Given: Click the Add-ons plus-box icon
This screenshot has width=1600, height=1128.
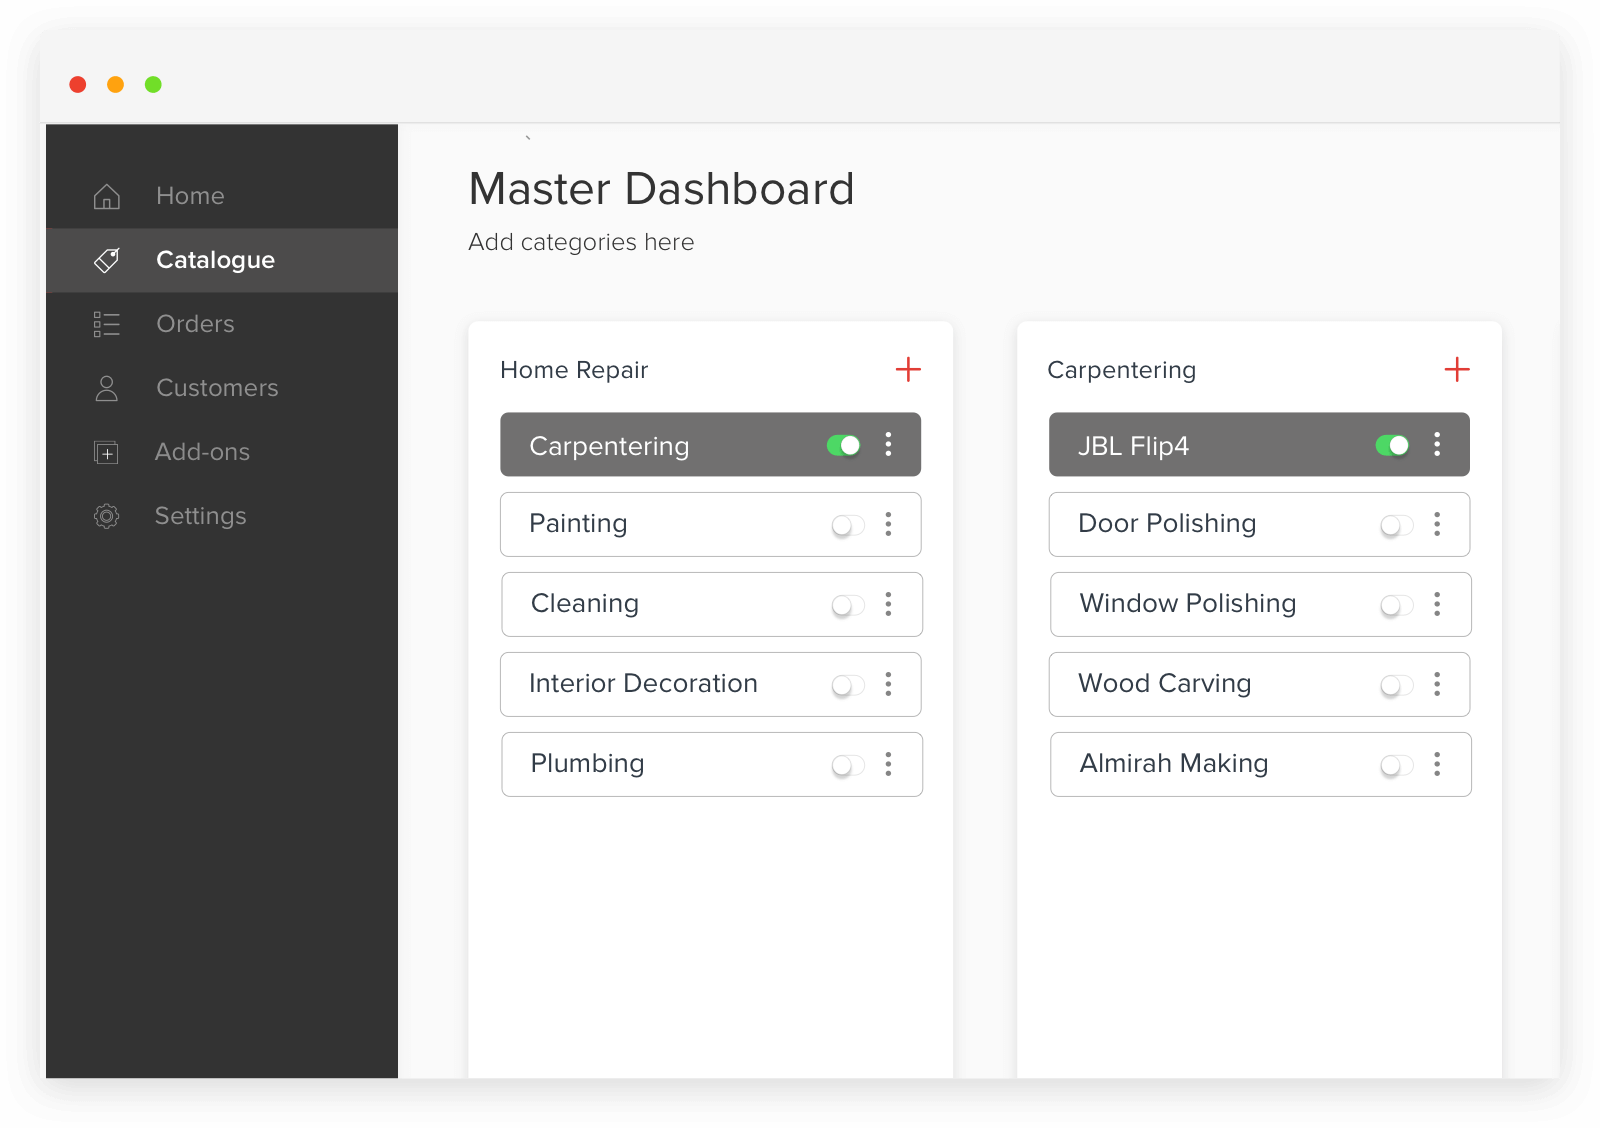Looking at the screenshot, I should coord(106,452).
